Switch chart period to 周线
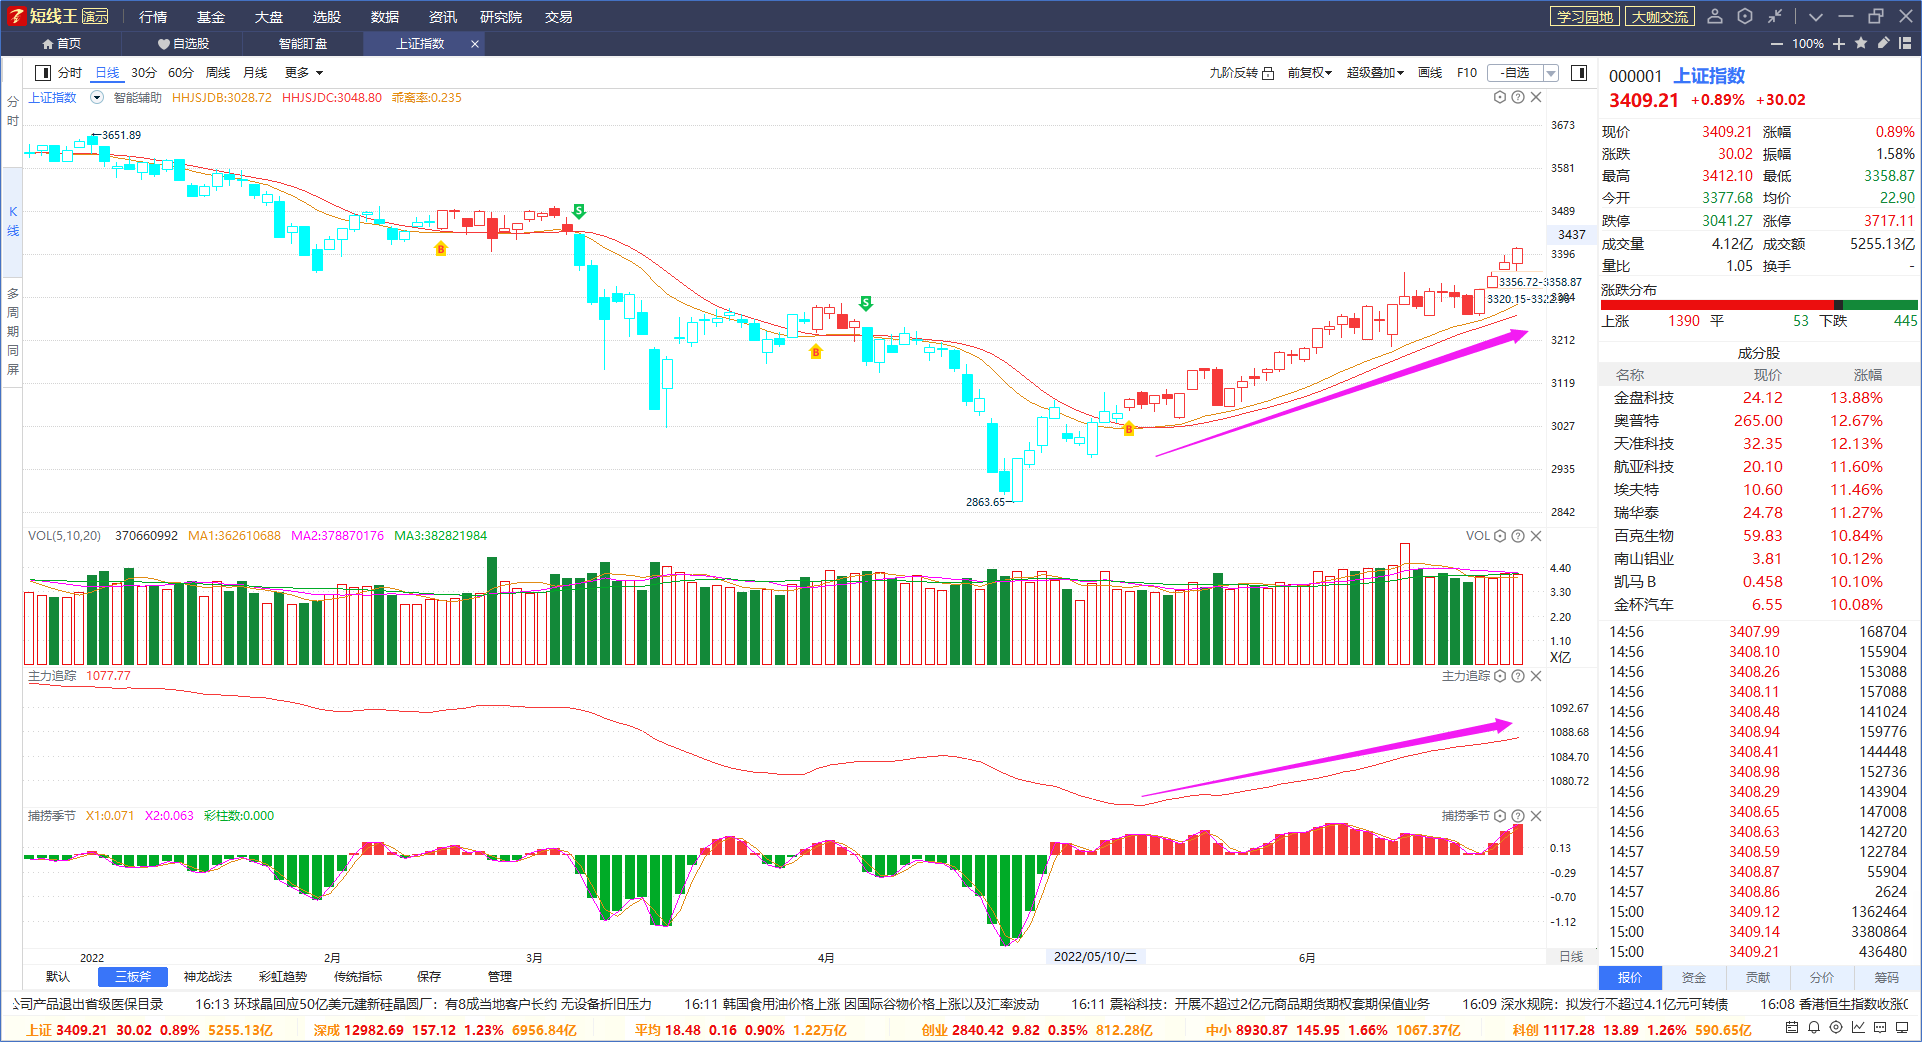 pos(218,73)
